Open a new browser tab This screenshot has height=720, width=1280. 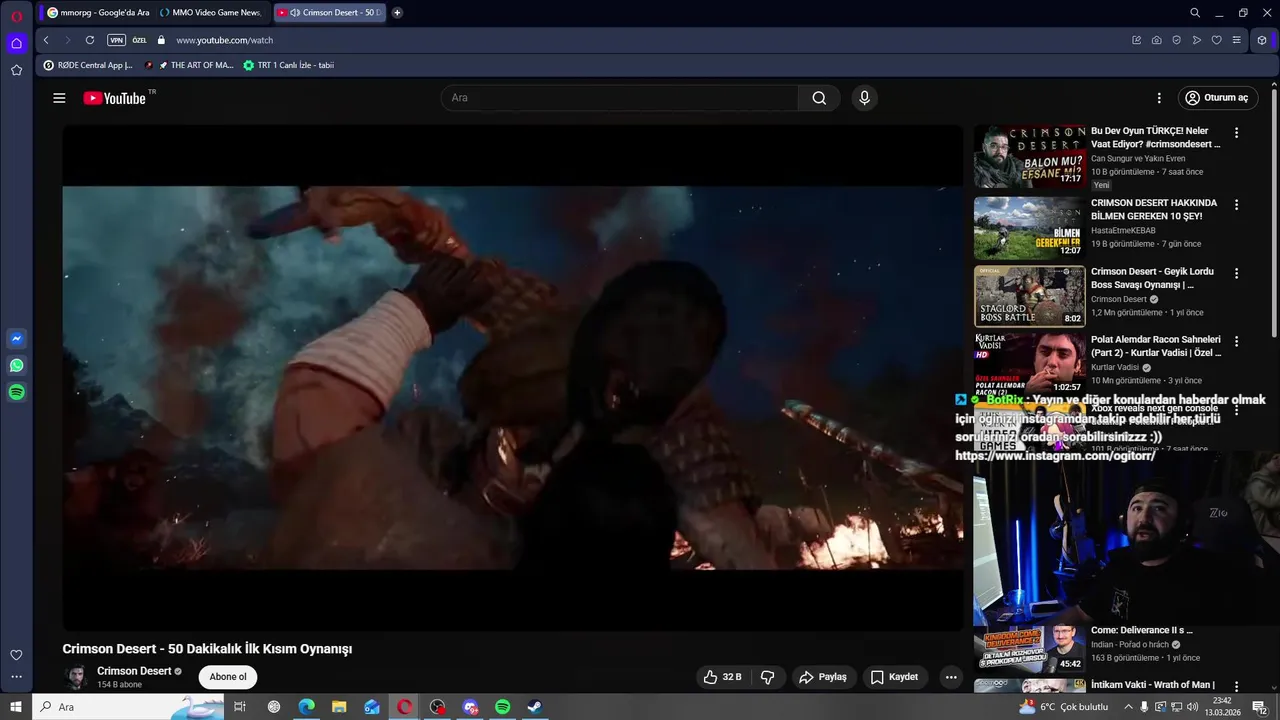click(x=397, y=13)
